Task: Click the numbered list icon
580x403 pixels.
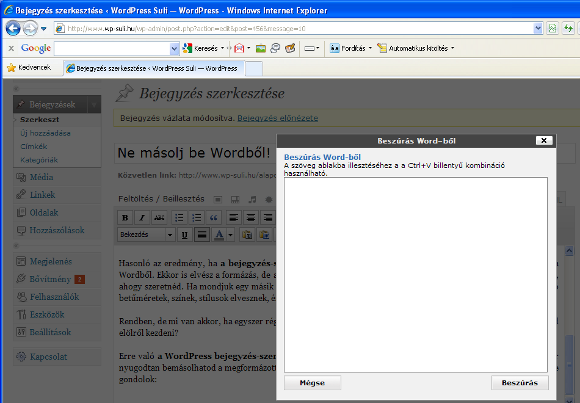Action: 196,218
